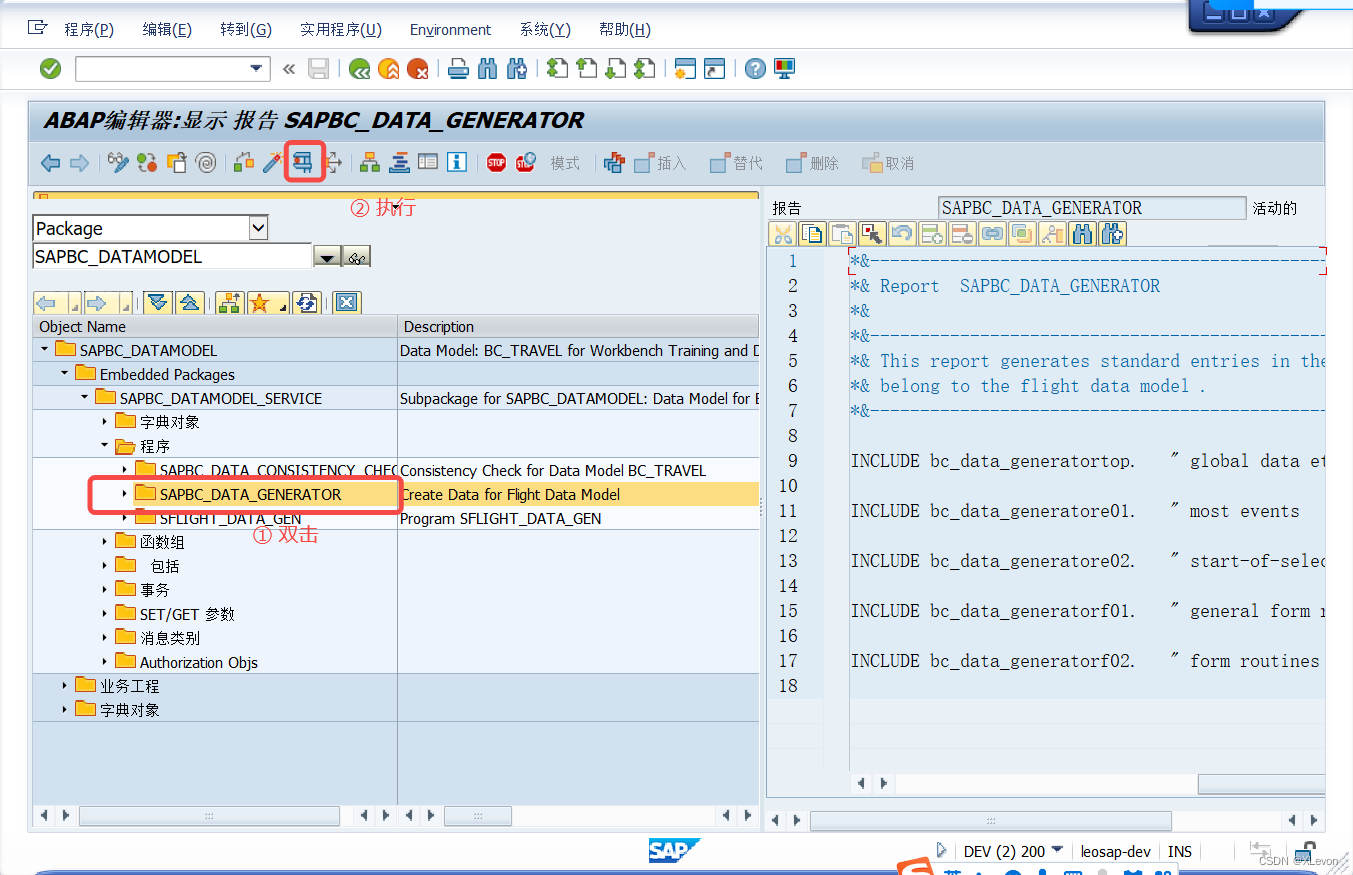The height and width of the screenshot is (875, 1353).
Task: Click the Print icon
Action: tap(458, 69)
